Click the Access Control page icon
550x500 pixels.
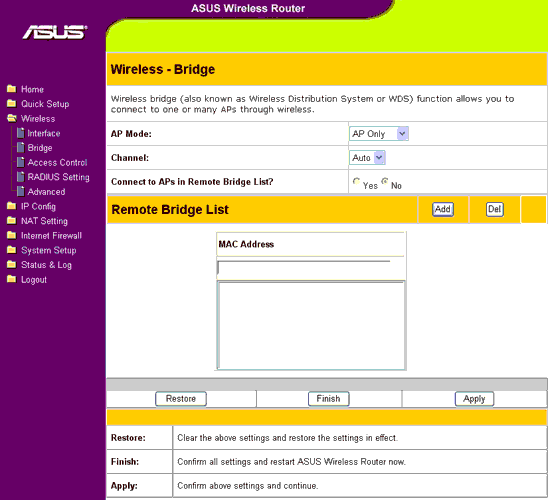[x=21, y=162]
